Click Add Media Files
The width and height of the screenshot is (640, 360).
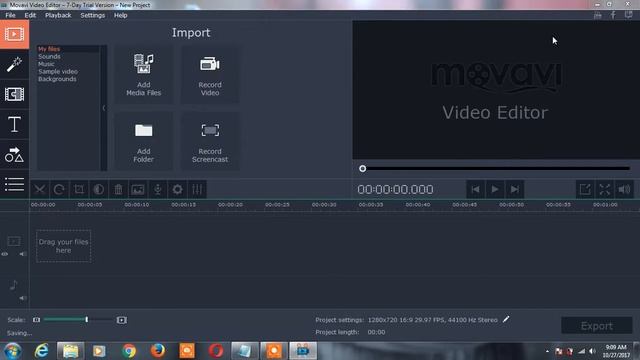tap(144, 75)
